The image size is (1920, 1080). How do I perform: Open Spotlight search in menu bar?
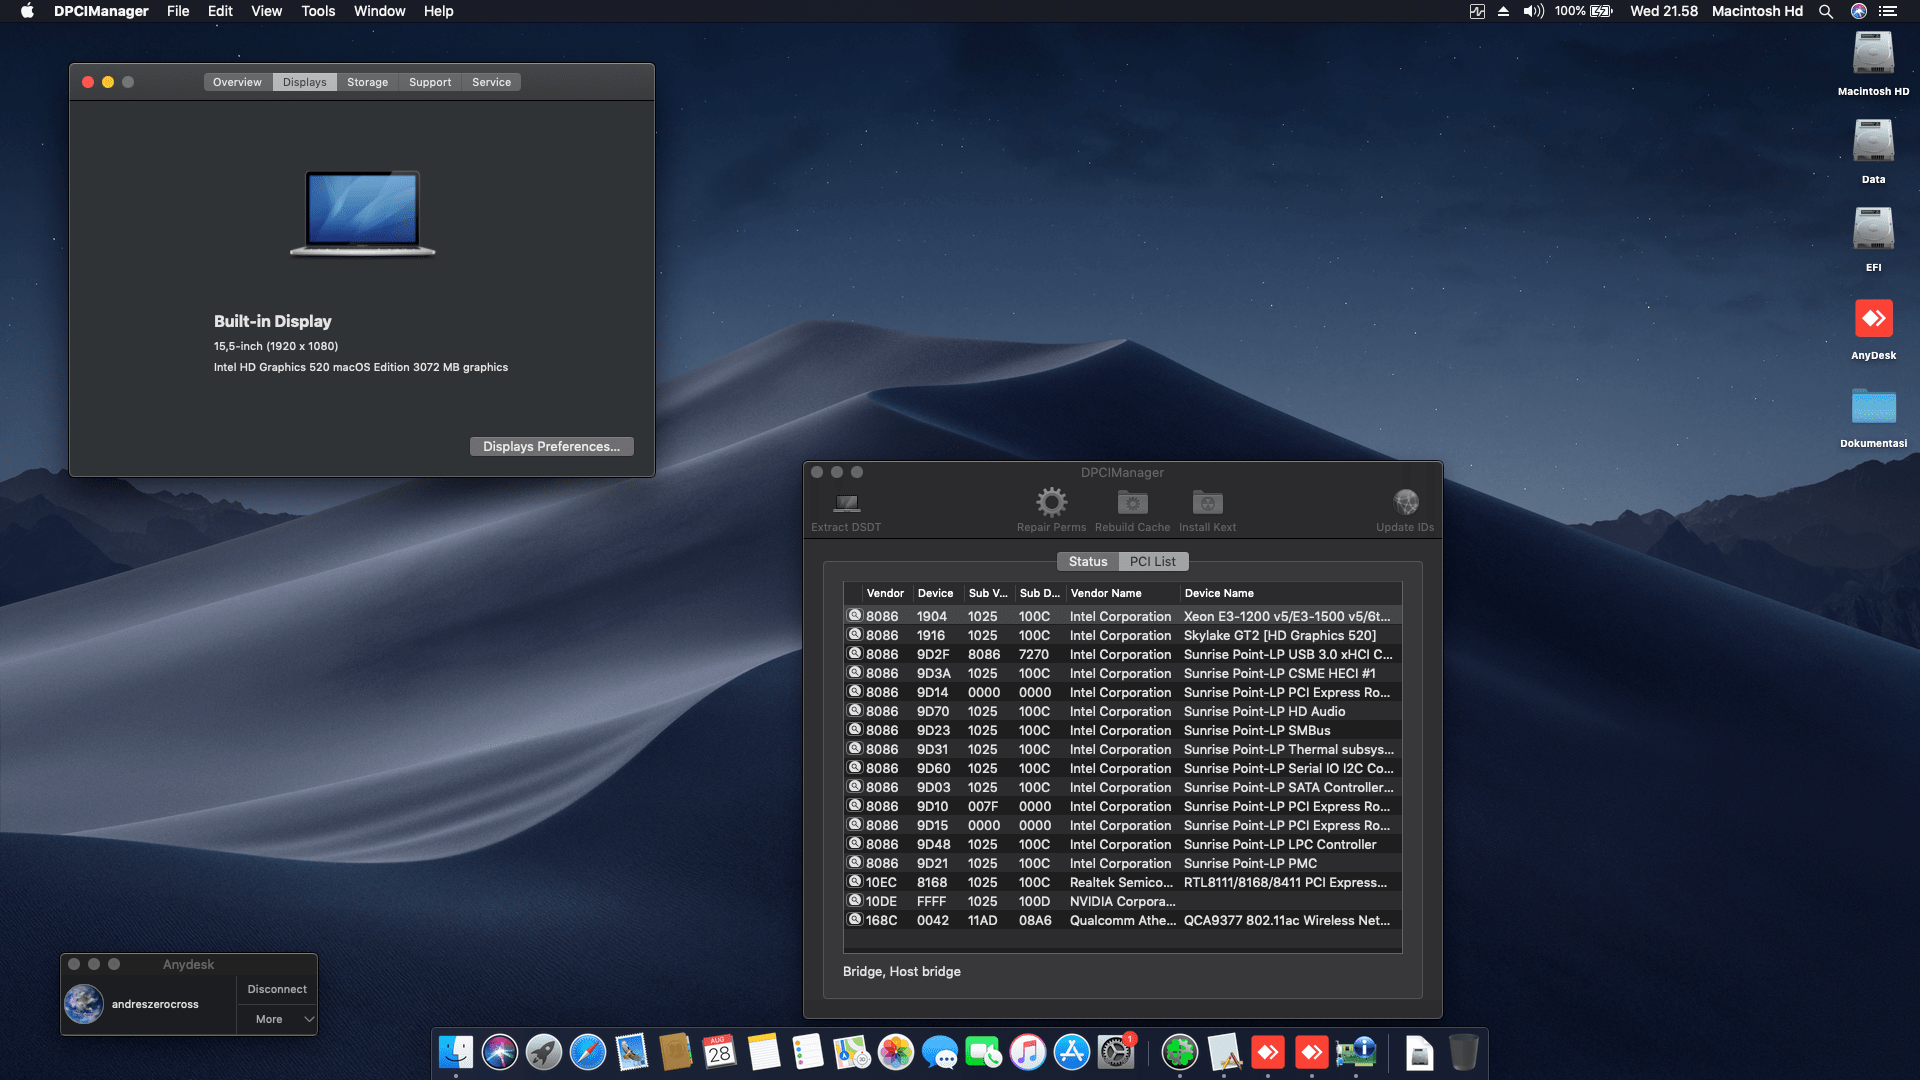click(x=1826, y=11)
